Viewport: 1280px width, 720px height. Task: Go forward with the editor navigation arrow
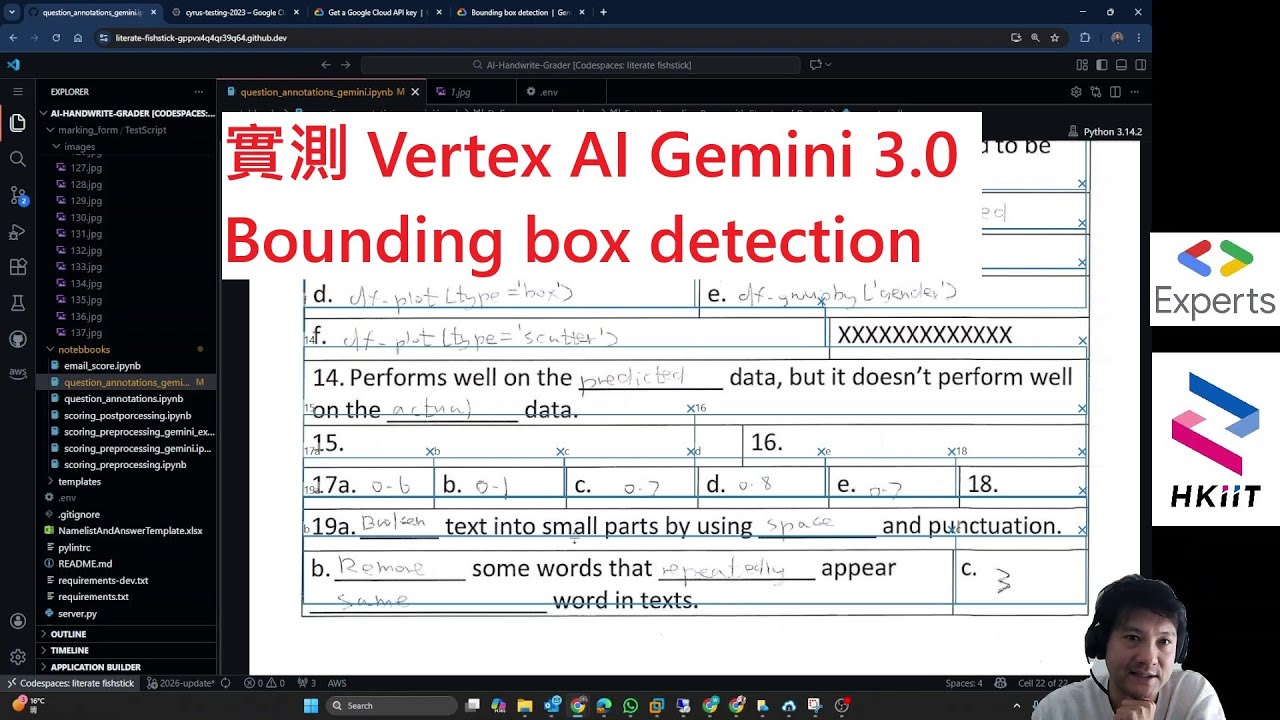coord(346,65)
